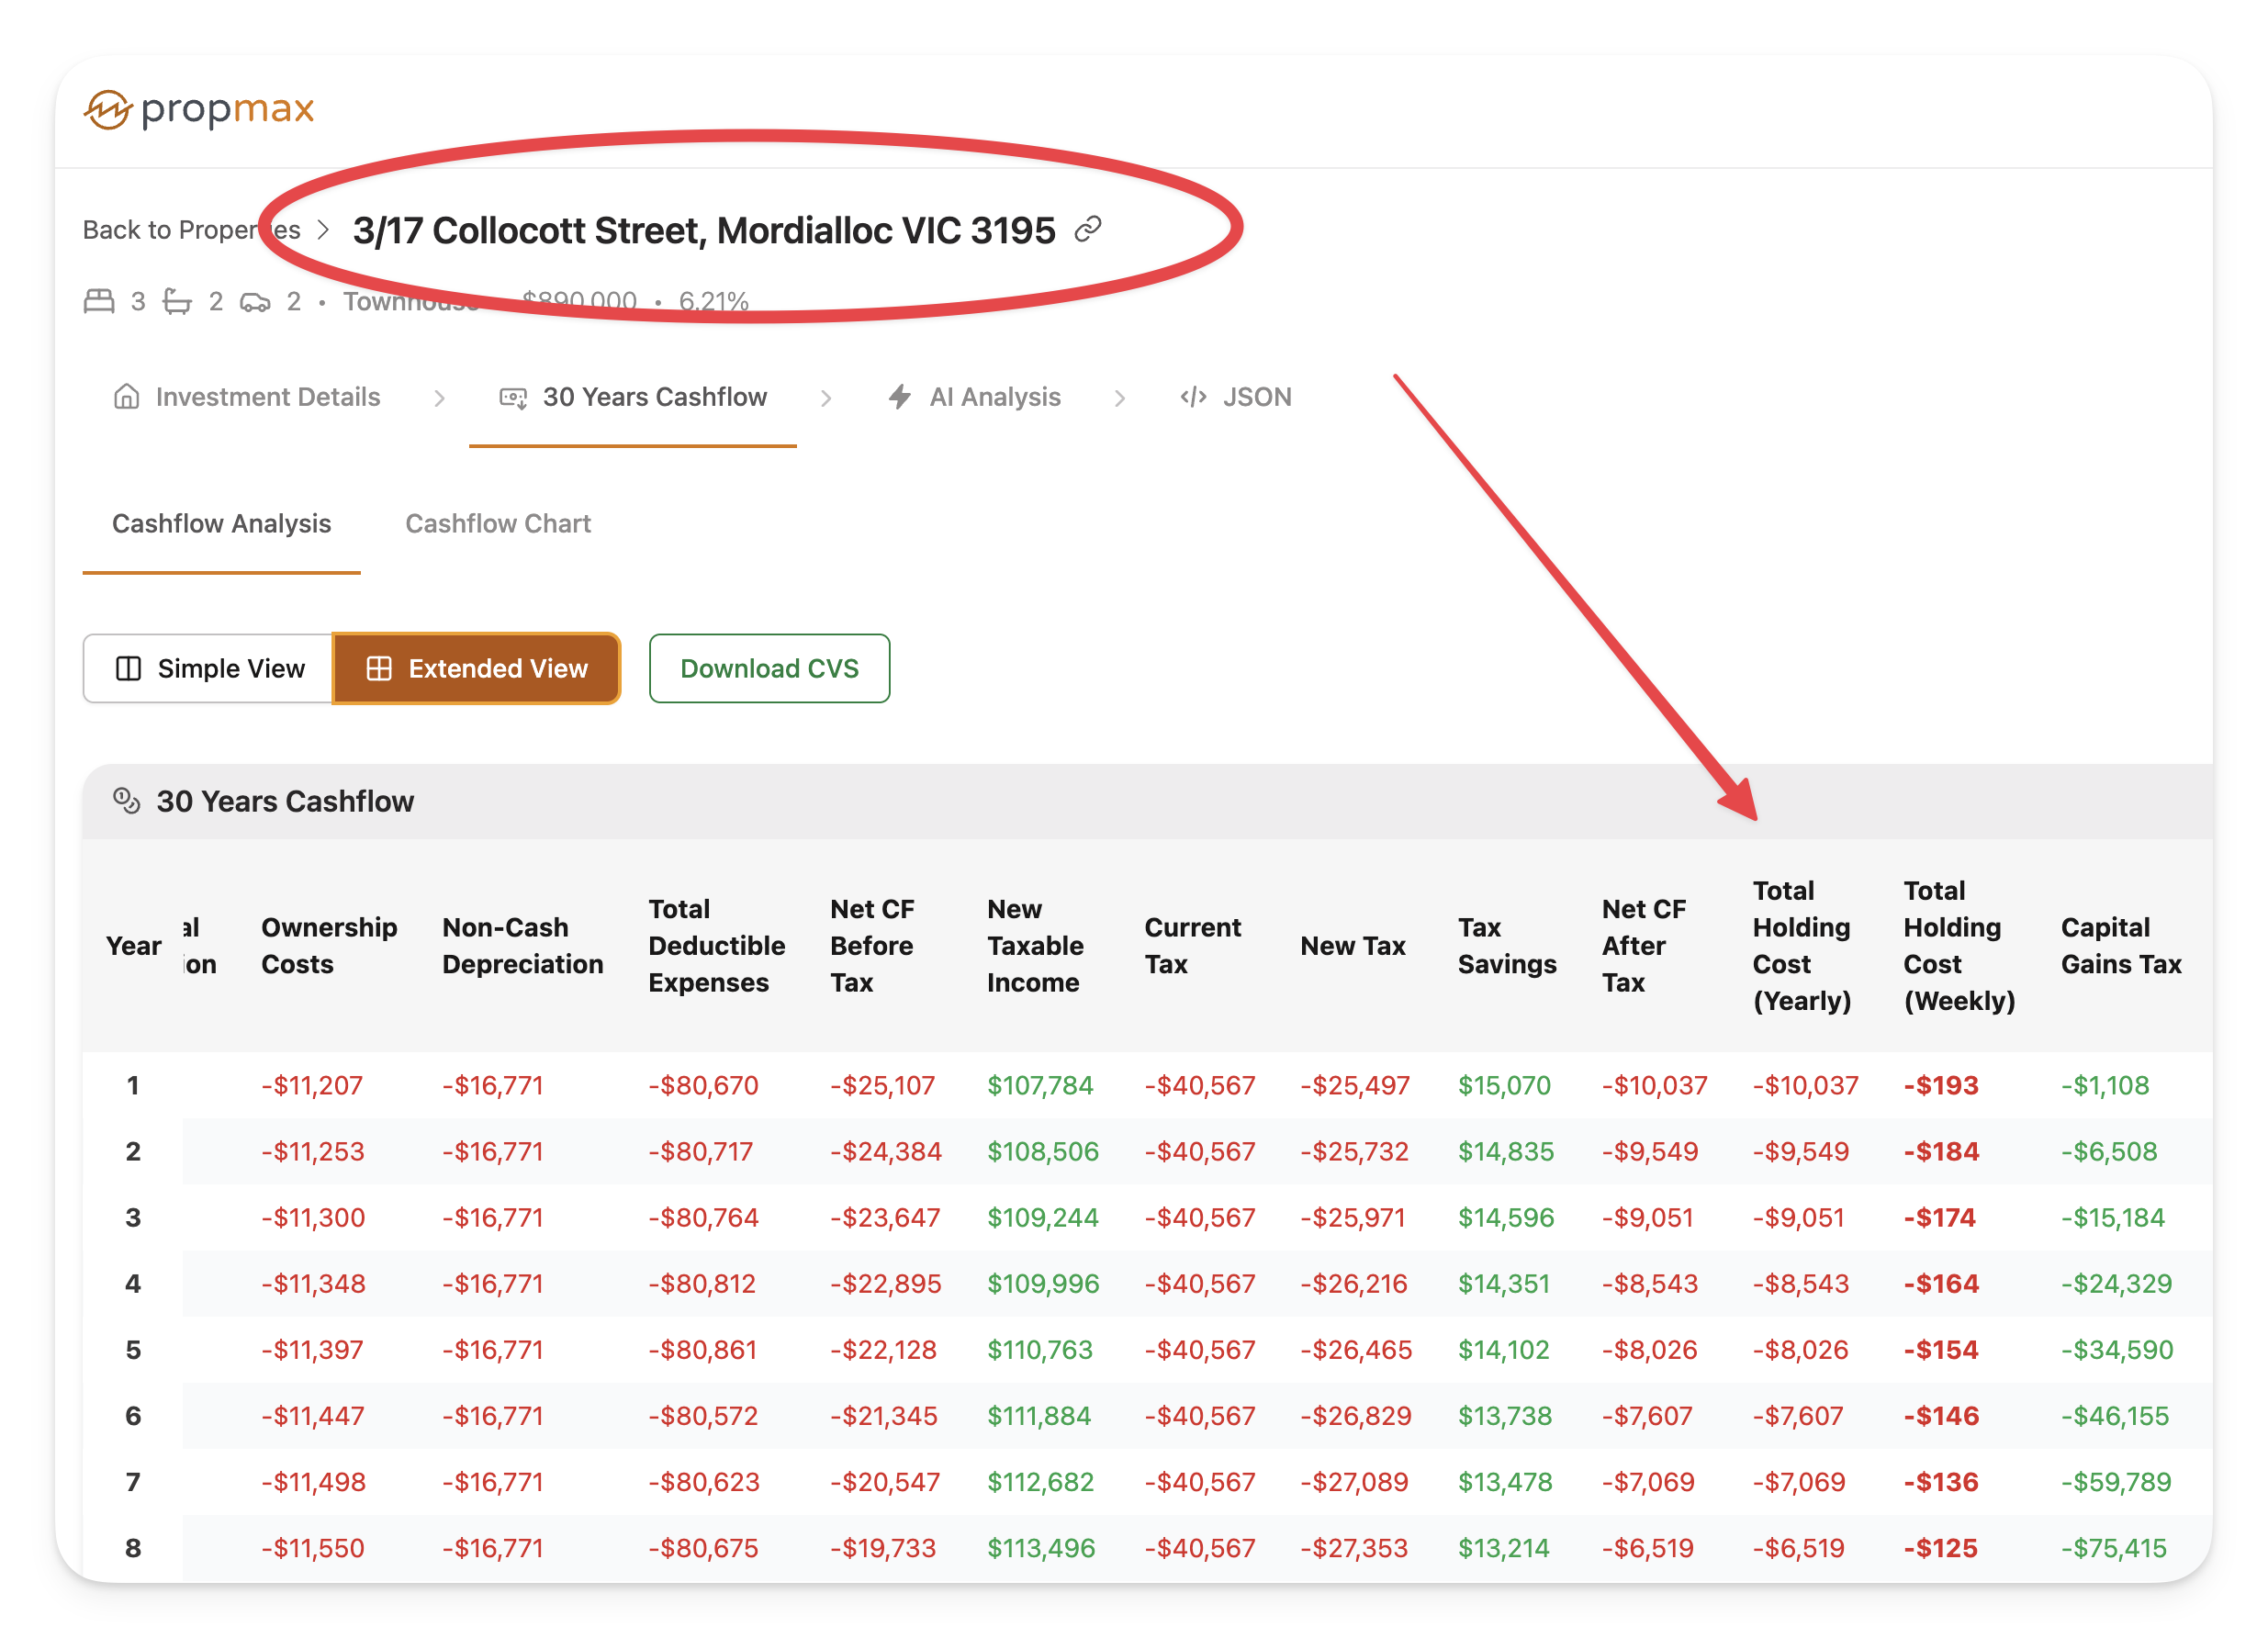
Task: Click chevron after AI Analysis step
Action: tap(1119, 398)
